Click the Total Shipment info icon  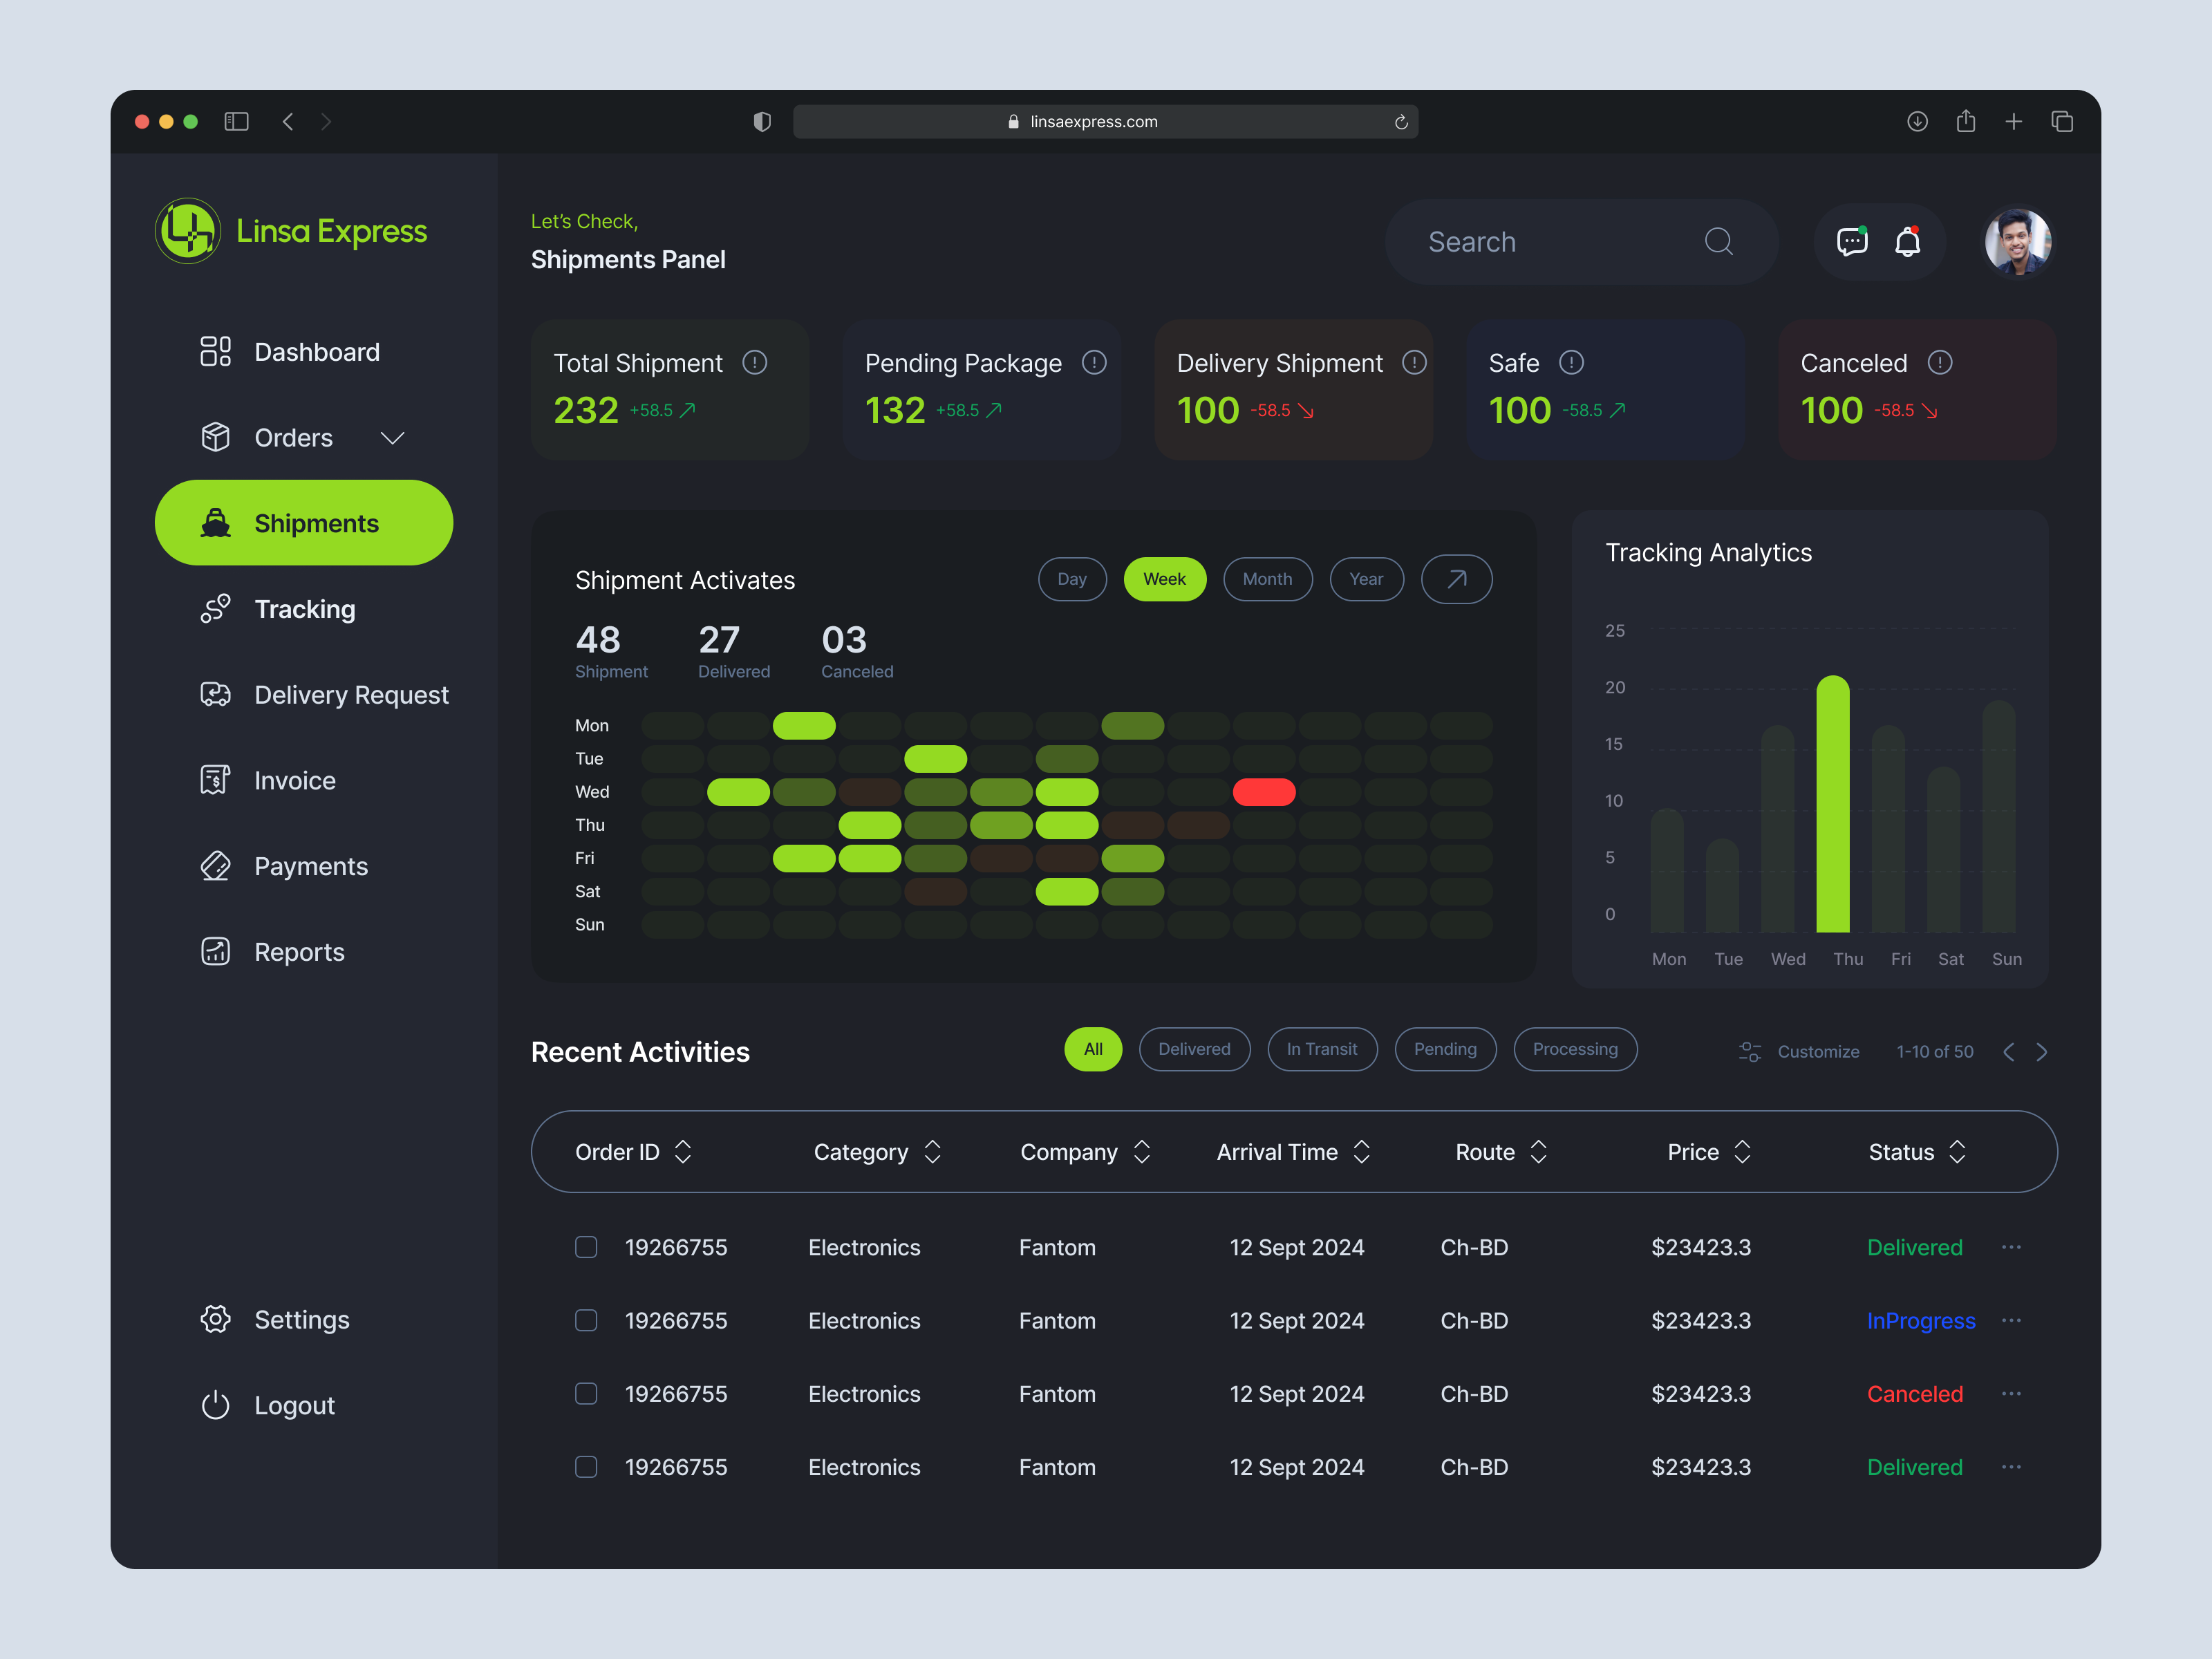pyautogui.click(x=755, y=362)
